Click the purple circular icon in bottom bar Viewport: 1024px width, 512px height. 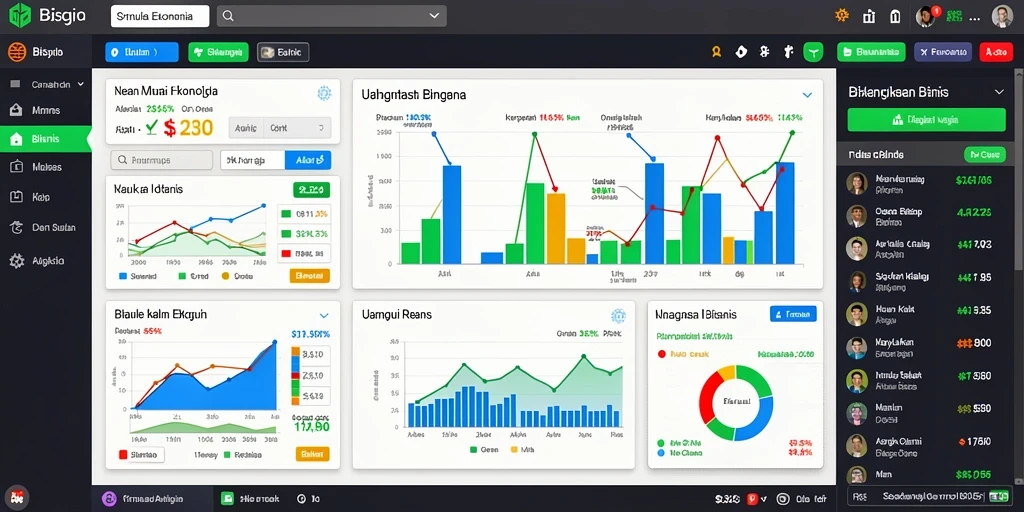click(x=108, y=498)
